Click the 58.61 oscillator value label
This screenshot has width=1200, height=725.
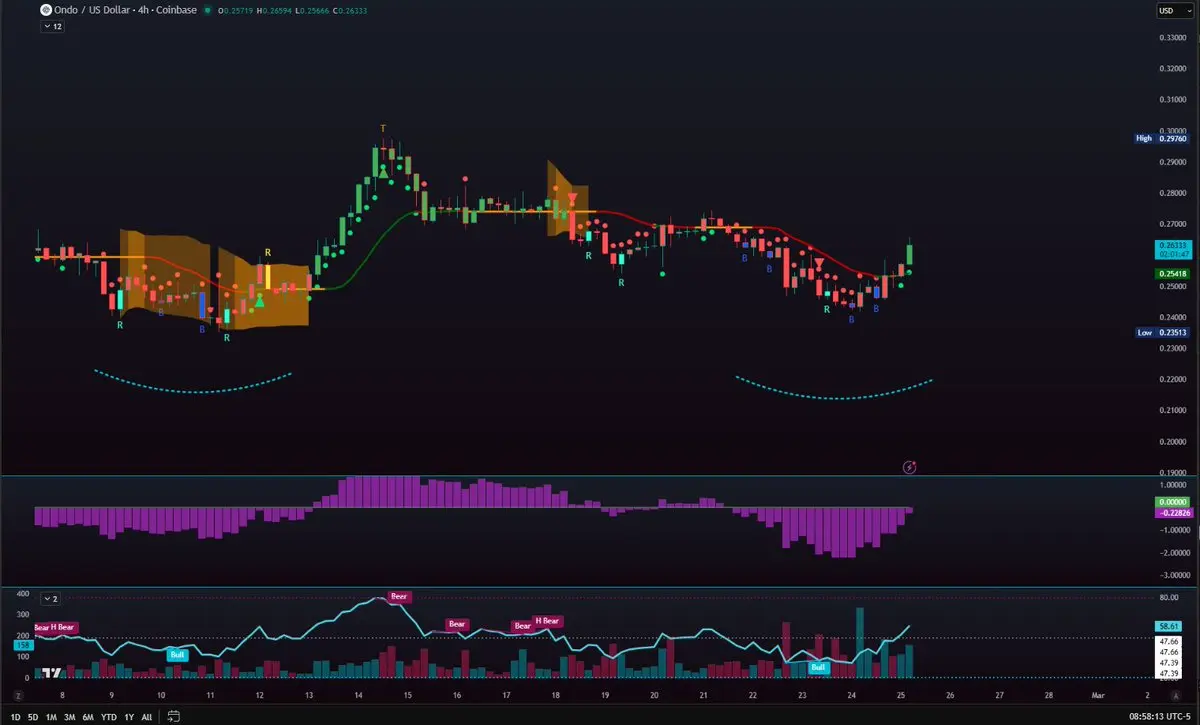pos(1168,626)
